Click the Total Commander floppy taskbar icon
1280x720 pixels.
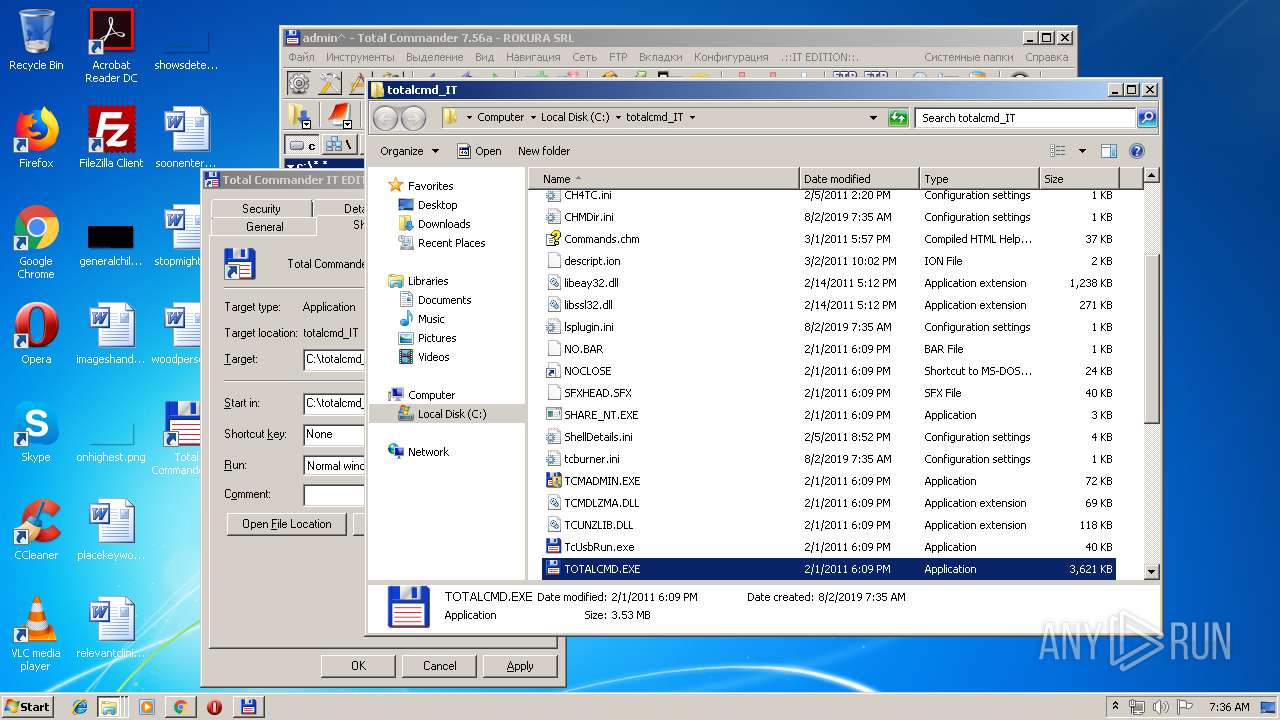(247, 707)
